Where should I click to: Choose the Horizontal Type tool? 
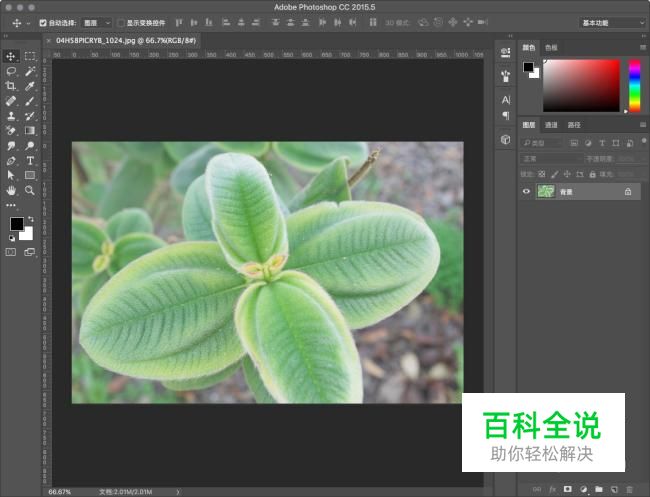pos(30,160)
